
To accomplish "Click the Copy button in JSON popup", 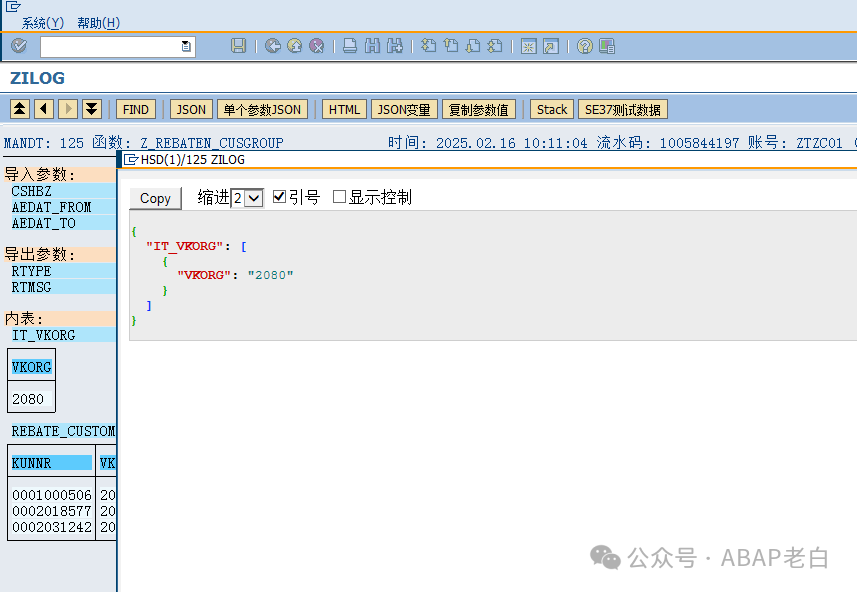I will pyautogui.click(x=155, y=198).
